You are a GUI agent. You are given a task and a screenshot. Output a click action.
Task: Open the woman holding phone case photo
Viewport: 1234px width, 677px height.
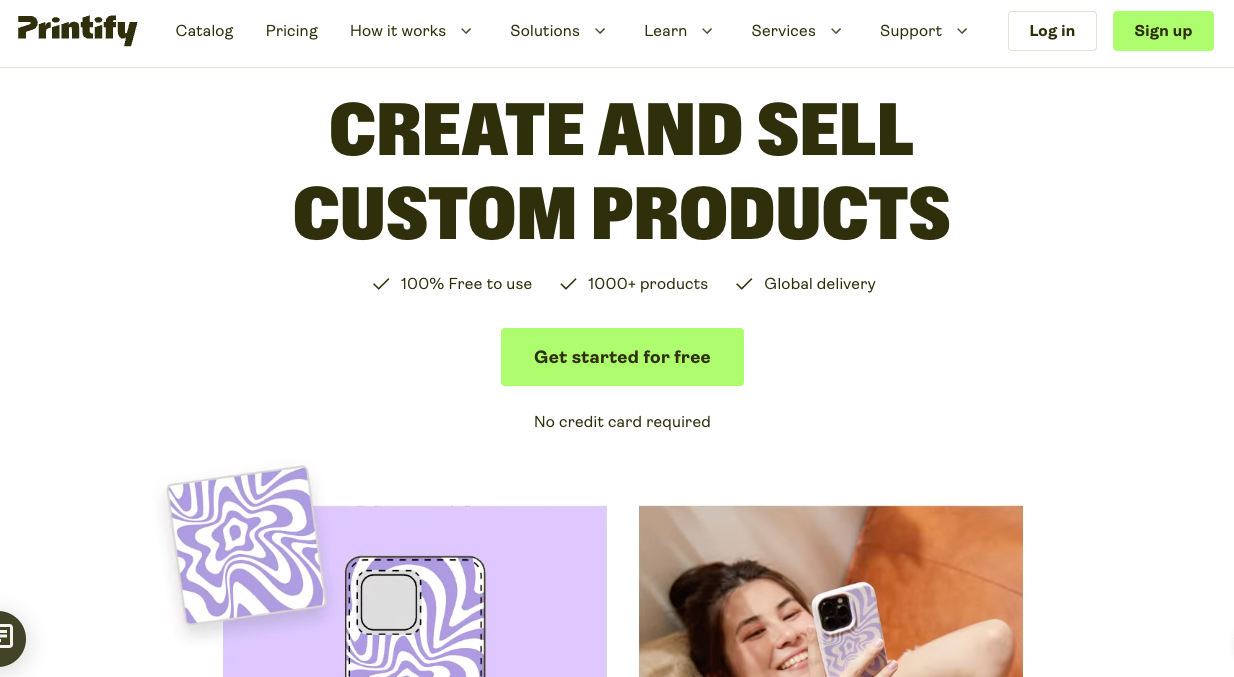tap(831, 591)
